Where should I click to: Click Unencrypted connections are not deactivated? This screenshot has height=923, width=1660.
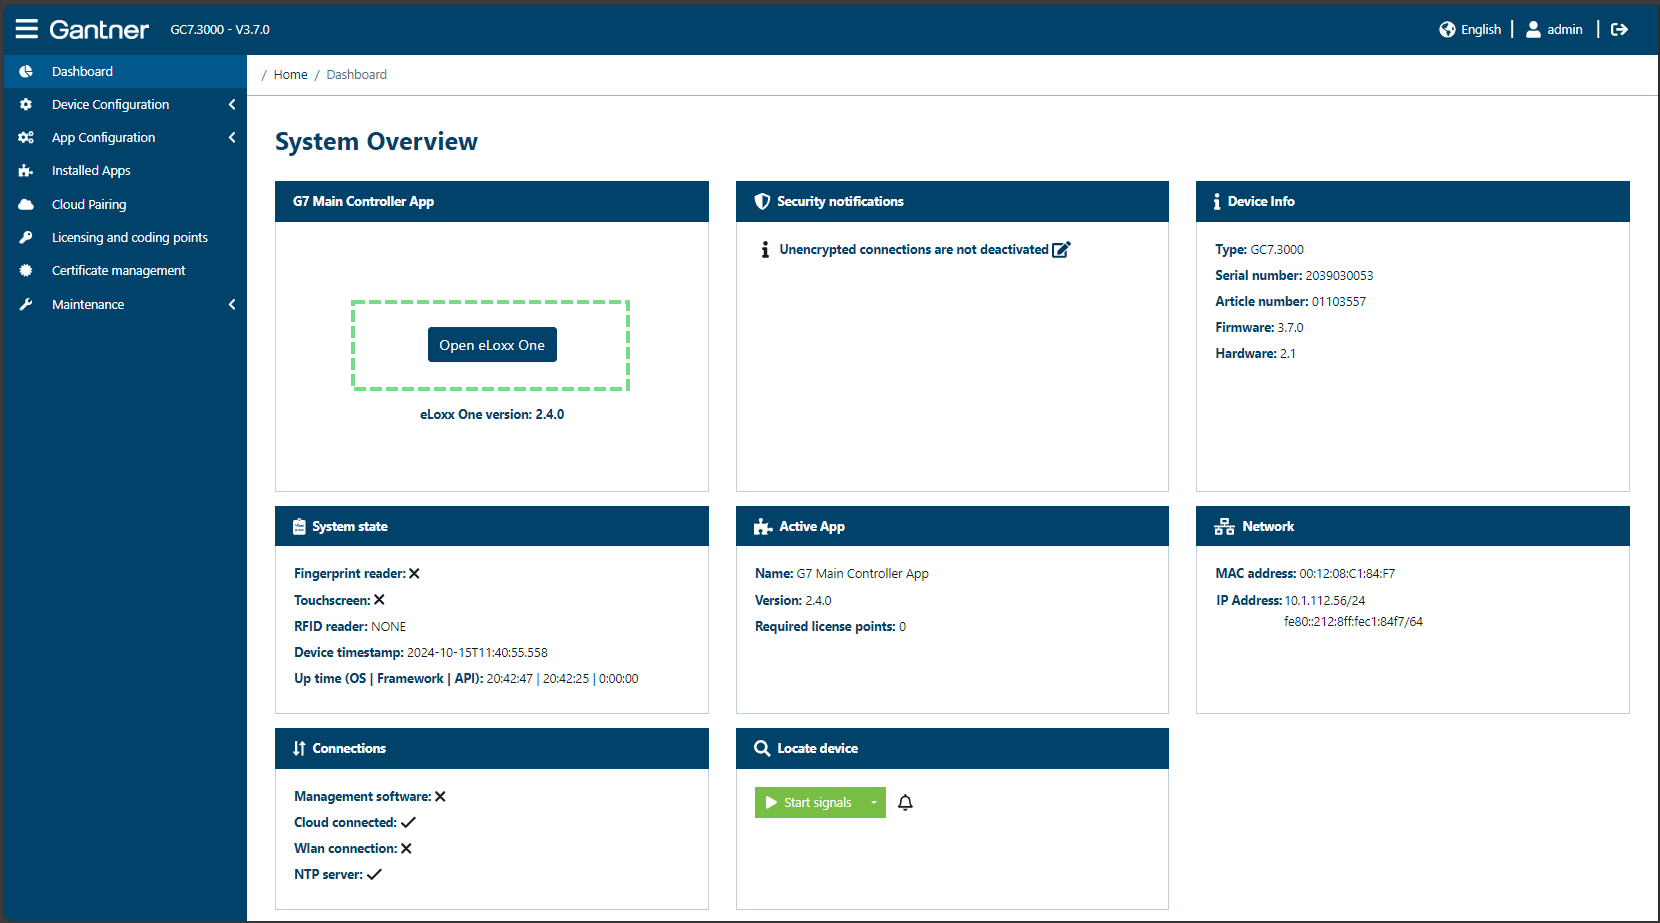click(914, 249)
